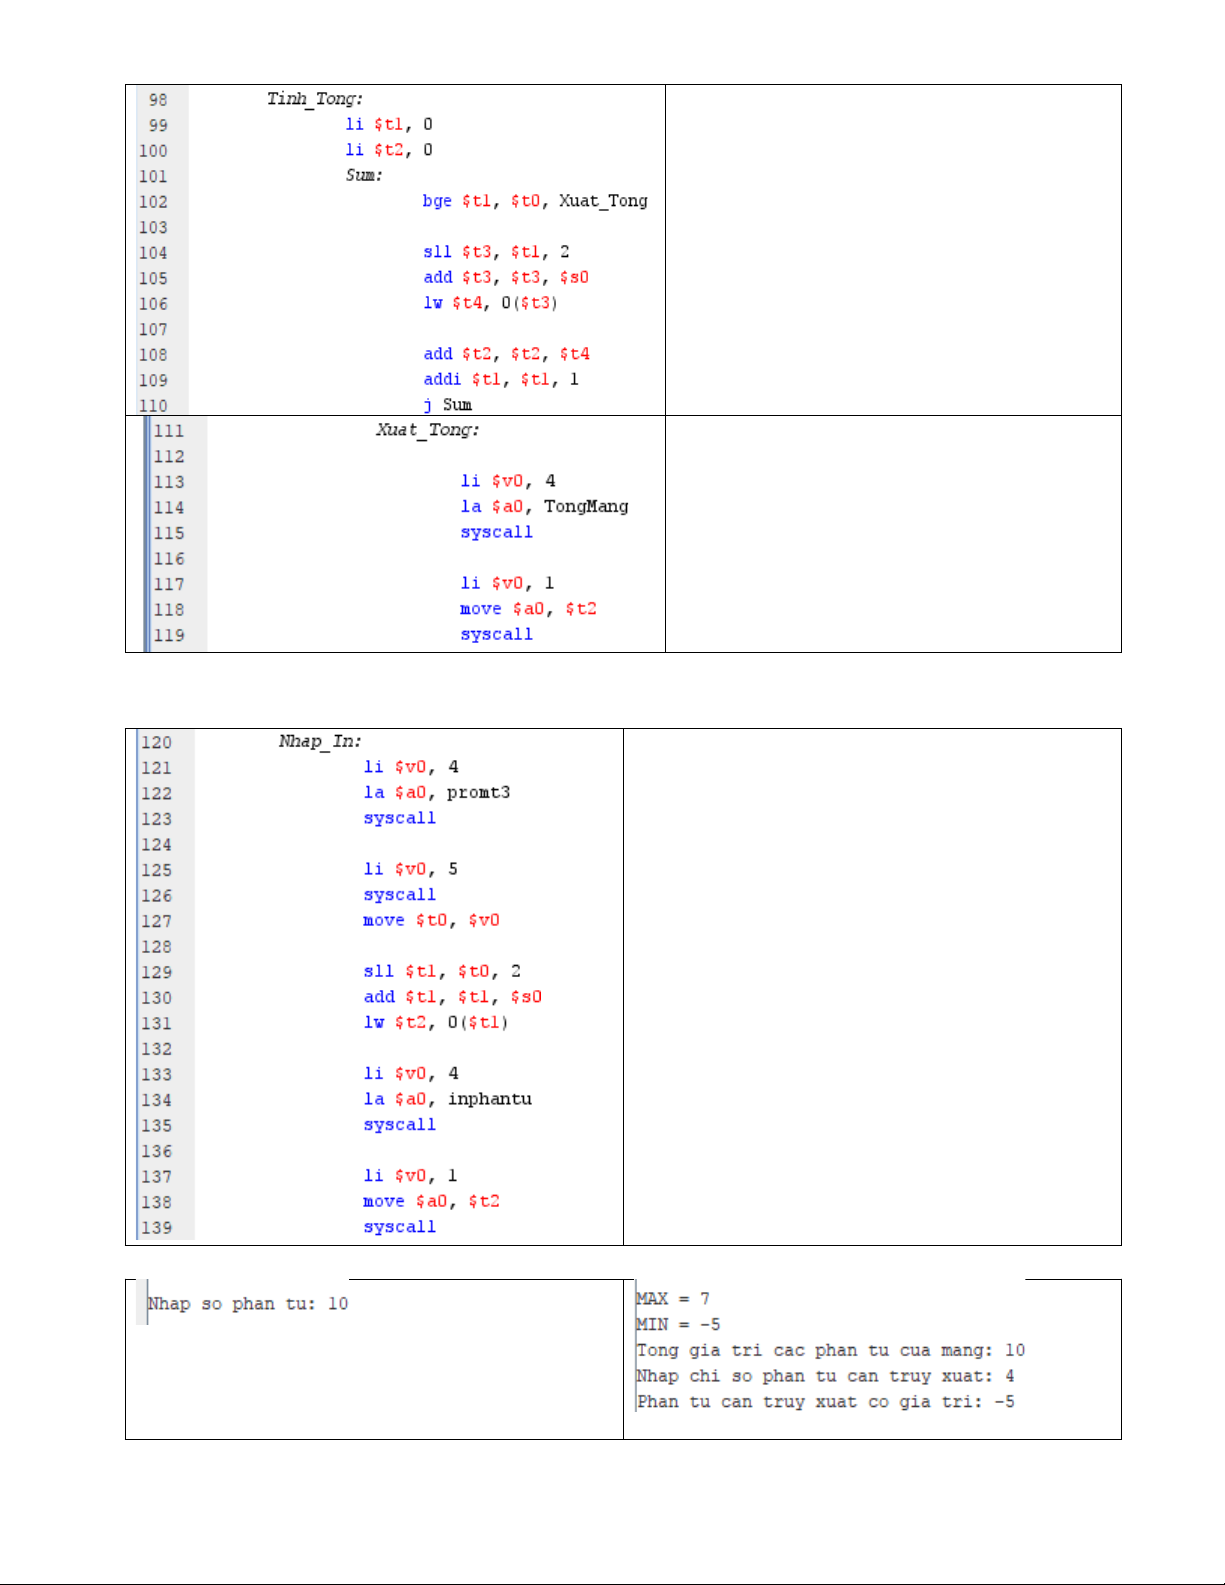Click line number 119 in the gutter
This screenshot has height=1585, width=1225.
coord(169,635)
